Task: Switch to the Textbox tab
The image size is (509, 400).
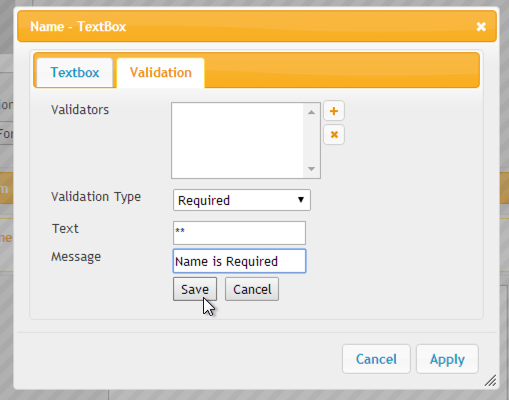Action: 75,72
